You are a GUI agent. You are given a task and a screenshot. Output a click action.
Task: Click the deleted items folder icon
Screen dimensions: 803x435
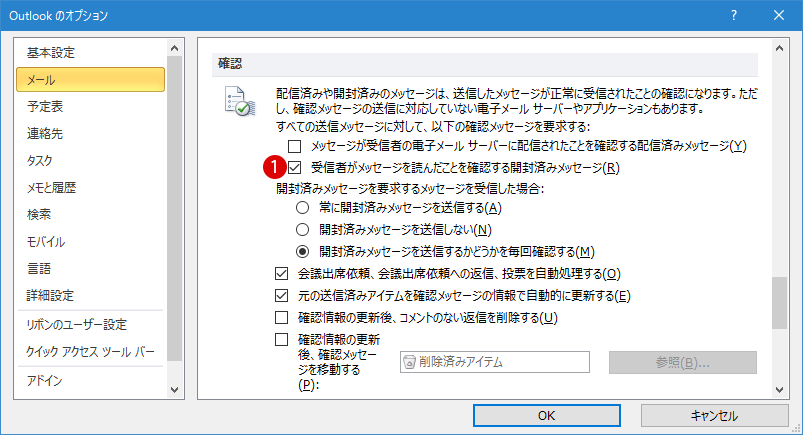[x=409, y=362]
